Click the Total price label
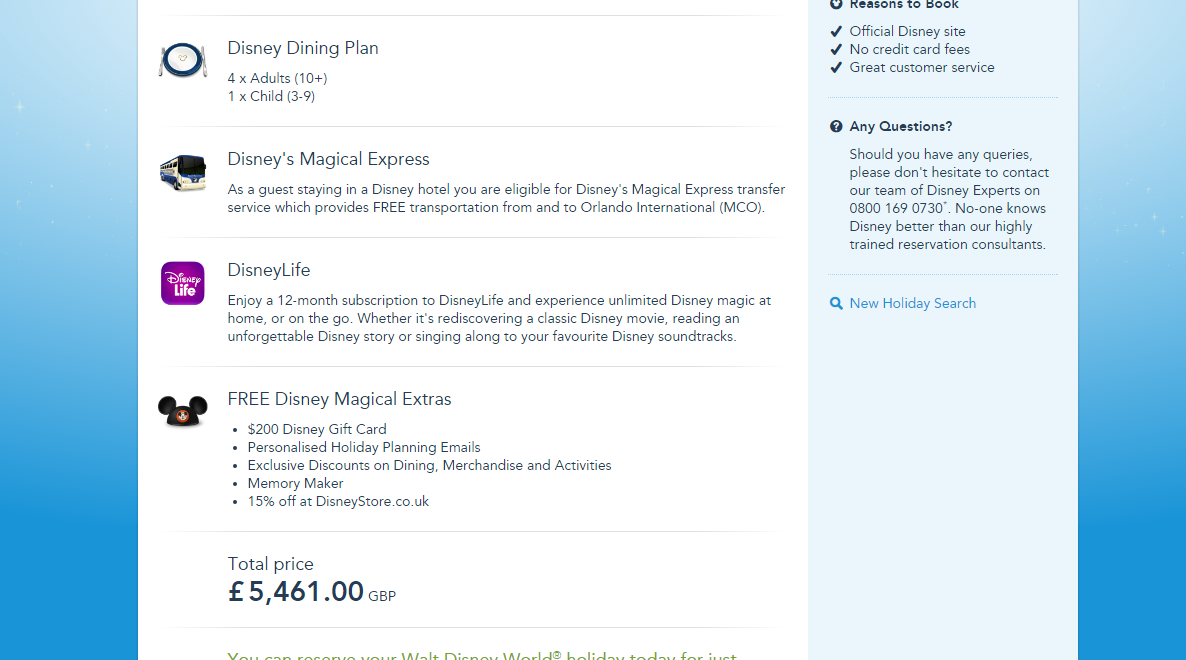Viewport: 1186px width, 660px height. 270,564
